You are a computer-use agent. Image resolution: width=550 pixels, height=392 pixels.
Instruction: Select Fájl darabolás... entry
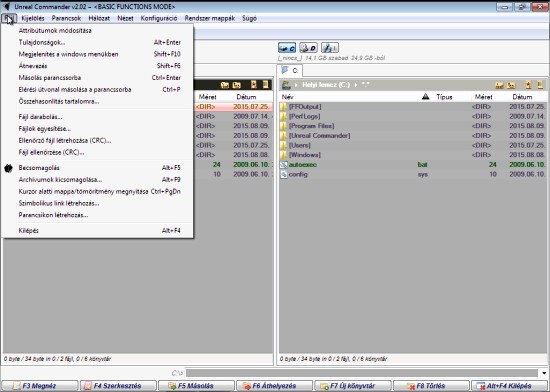click(98, 117)
